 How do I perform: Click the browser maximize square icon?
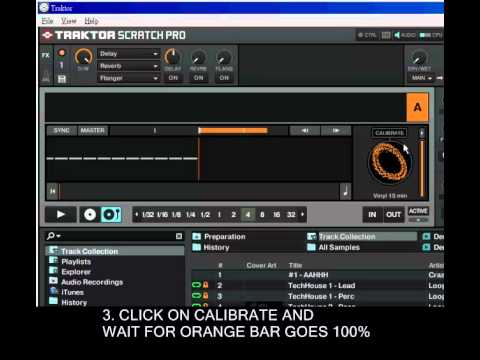tap(179, 236)
